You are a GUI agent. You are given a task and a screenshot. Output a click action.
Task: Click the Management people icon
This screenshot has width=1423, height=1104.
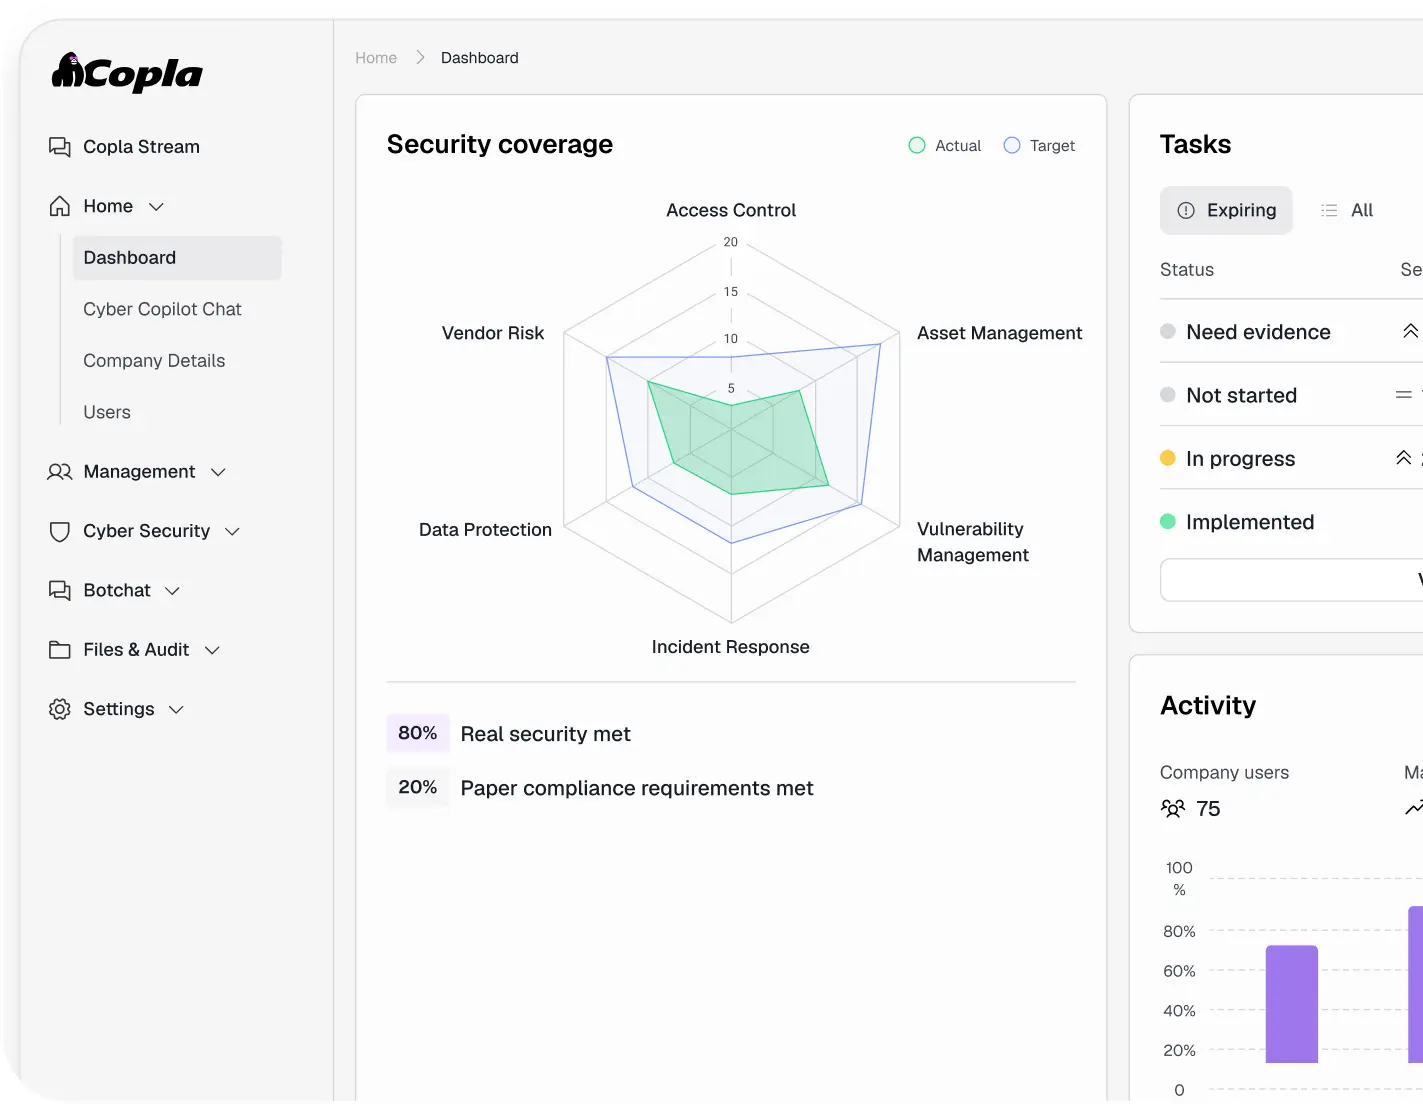click(x=60, y=472)
